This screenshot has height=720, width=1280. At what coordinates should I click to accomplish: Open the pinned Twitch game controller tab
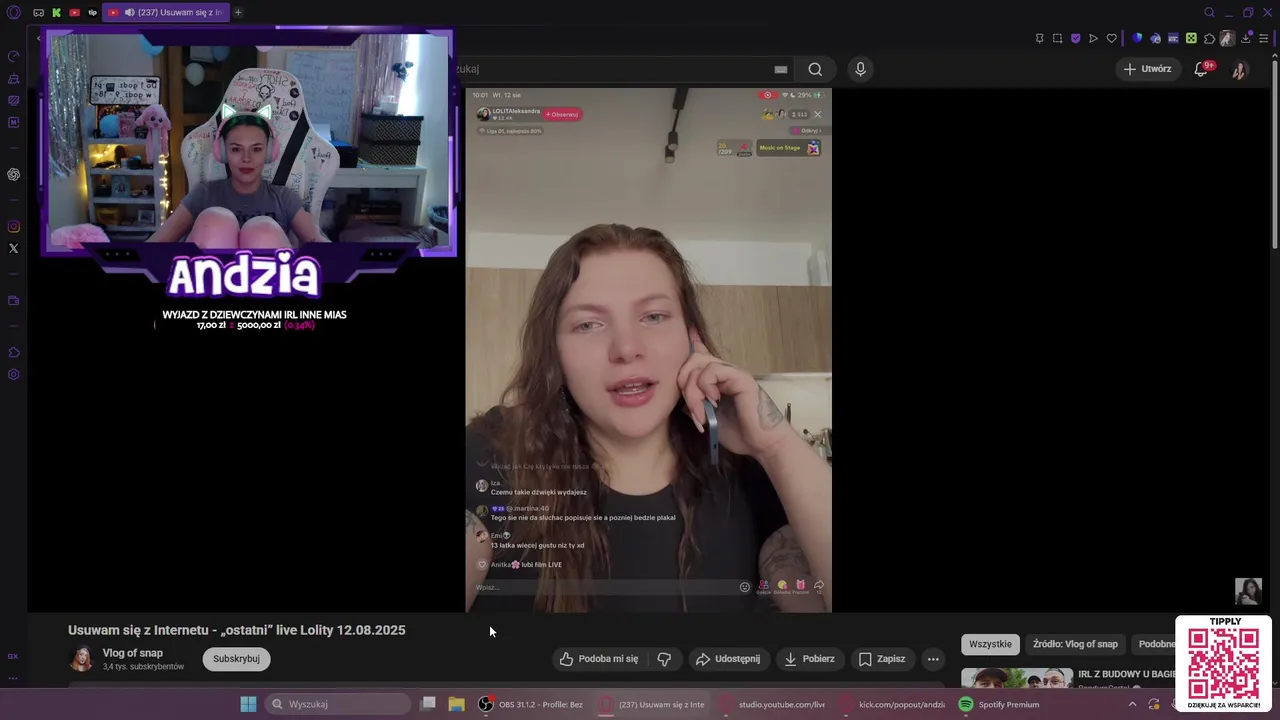tap(38, 13)
